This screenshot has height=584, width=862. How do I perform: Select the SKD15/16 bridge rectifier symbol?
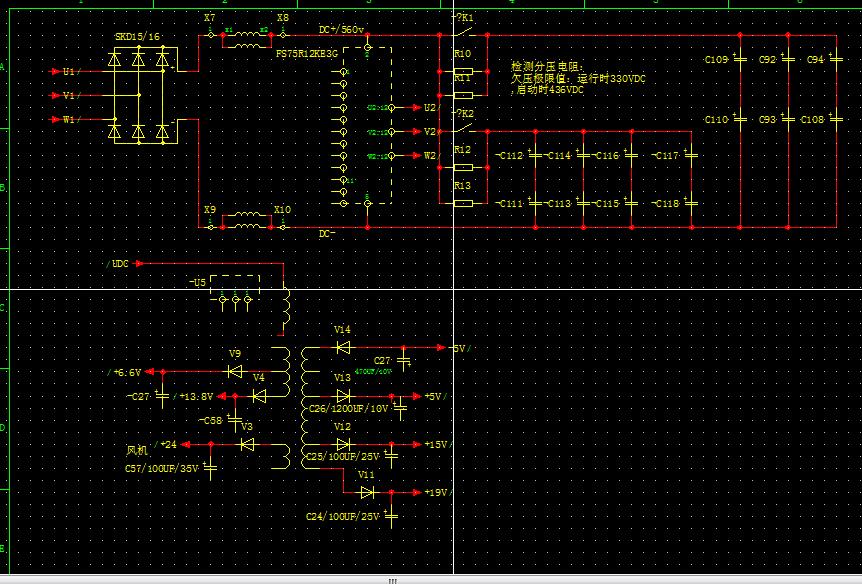coord(139,95)
